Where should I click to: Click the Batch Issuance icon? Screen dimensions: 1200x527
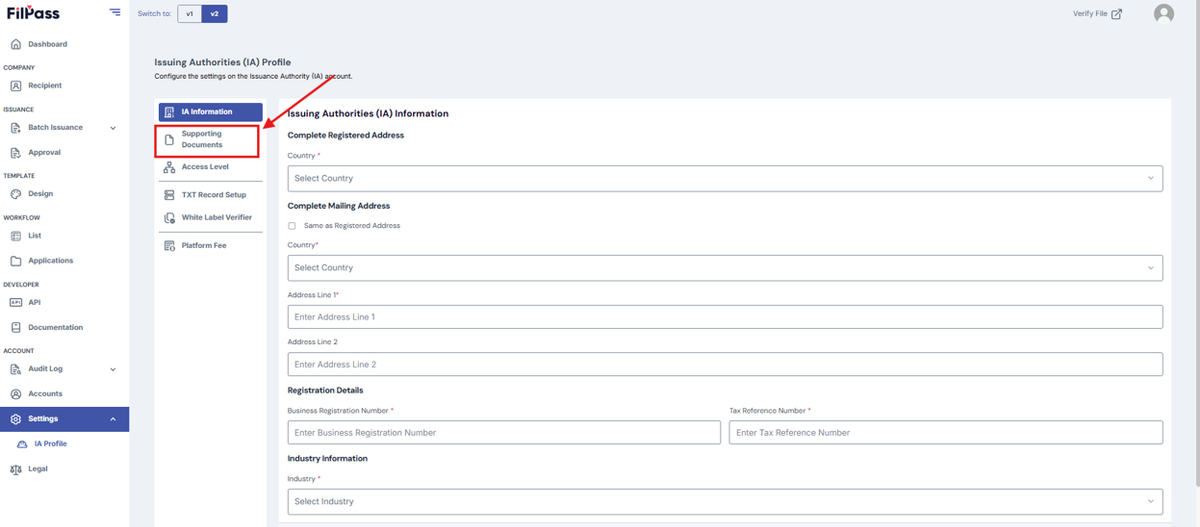[x=16, y=128]
